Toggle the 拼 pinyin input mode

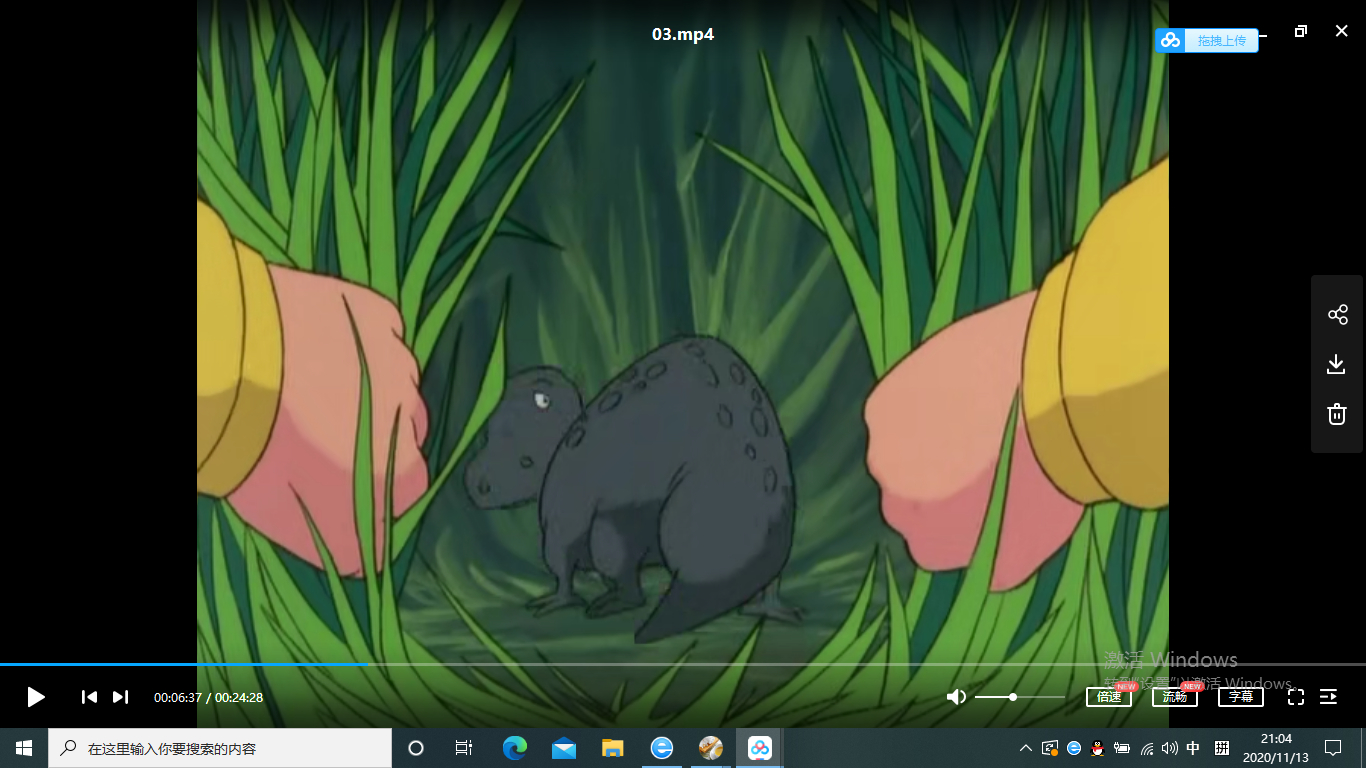coord(1222,748)
